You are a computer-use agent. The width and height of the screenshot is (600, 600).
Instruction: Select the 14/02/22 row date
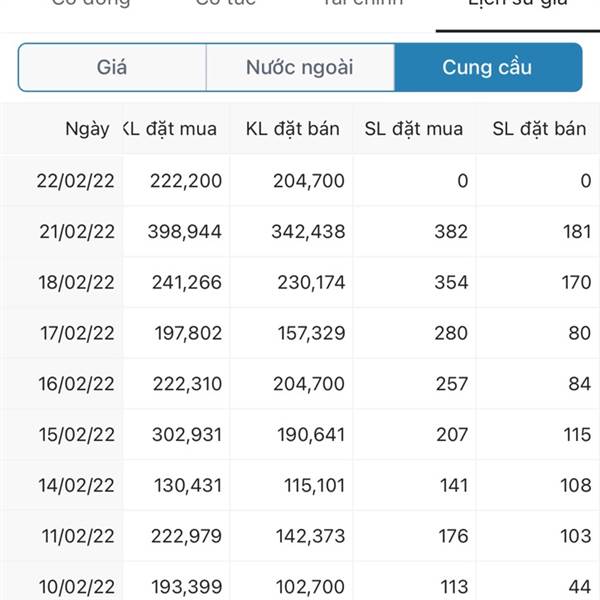76,485
